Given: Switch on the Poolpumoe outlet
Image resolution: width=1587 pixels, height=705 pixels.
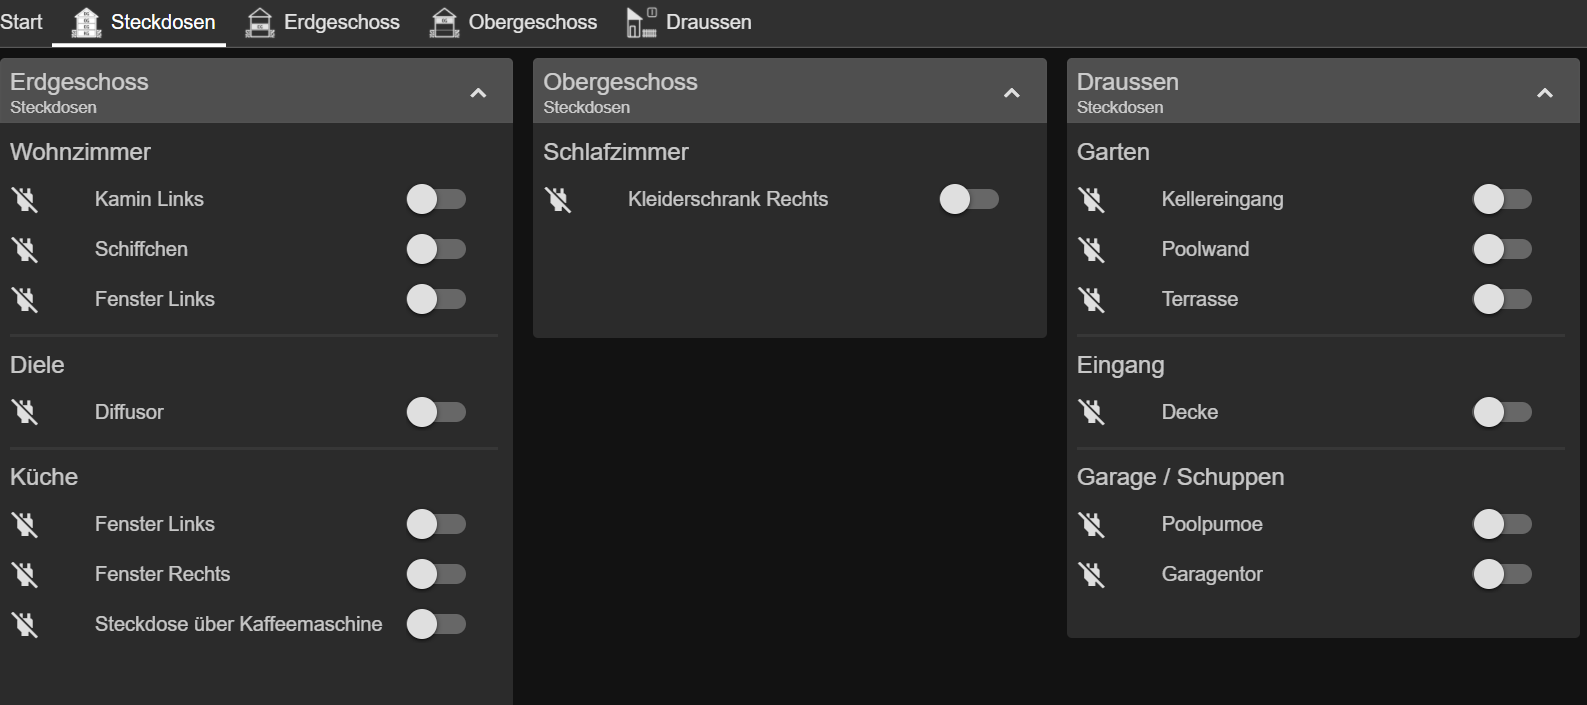Looking at the screenshot, I should pyautogui.click(x=1502, y=524).
